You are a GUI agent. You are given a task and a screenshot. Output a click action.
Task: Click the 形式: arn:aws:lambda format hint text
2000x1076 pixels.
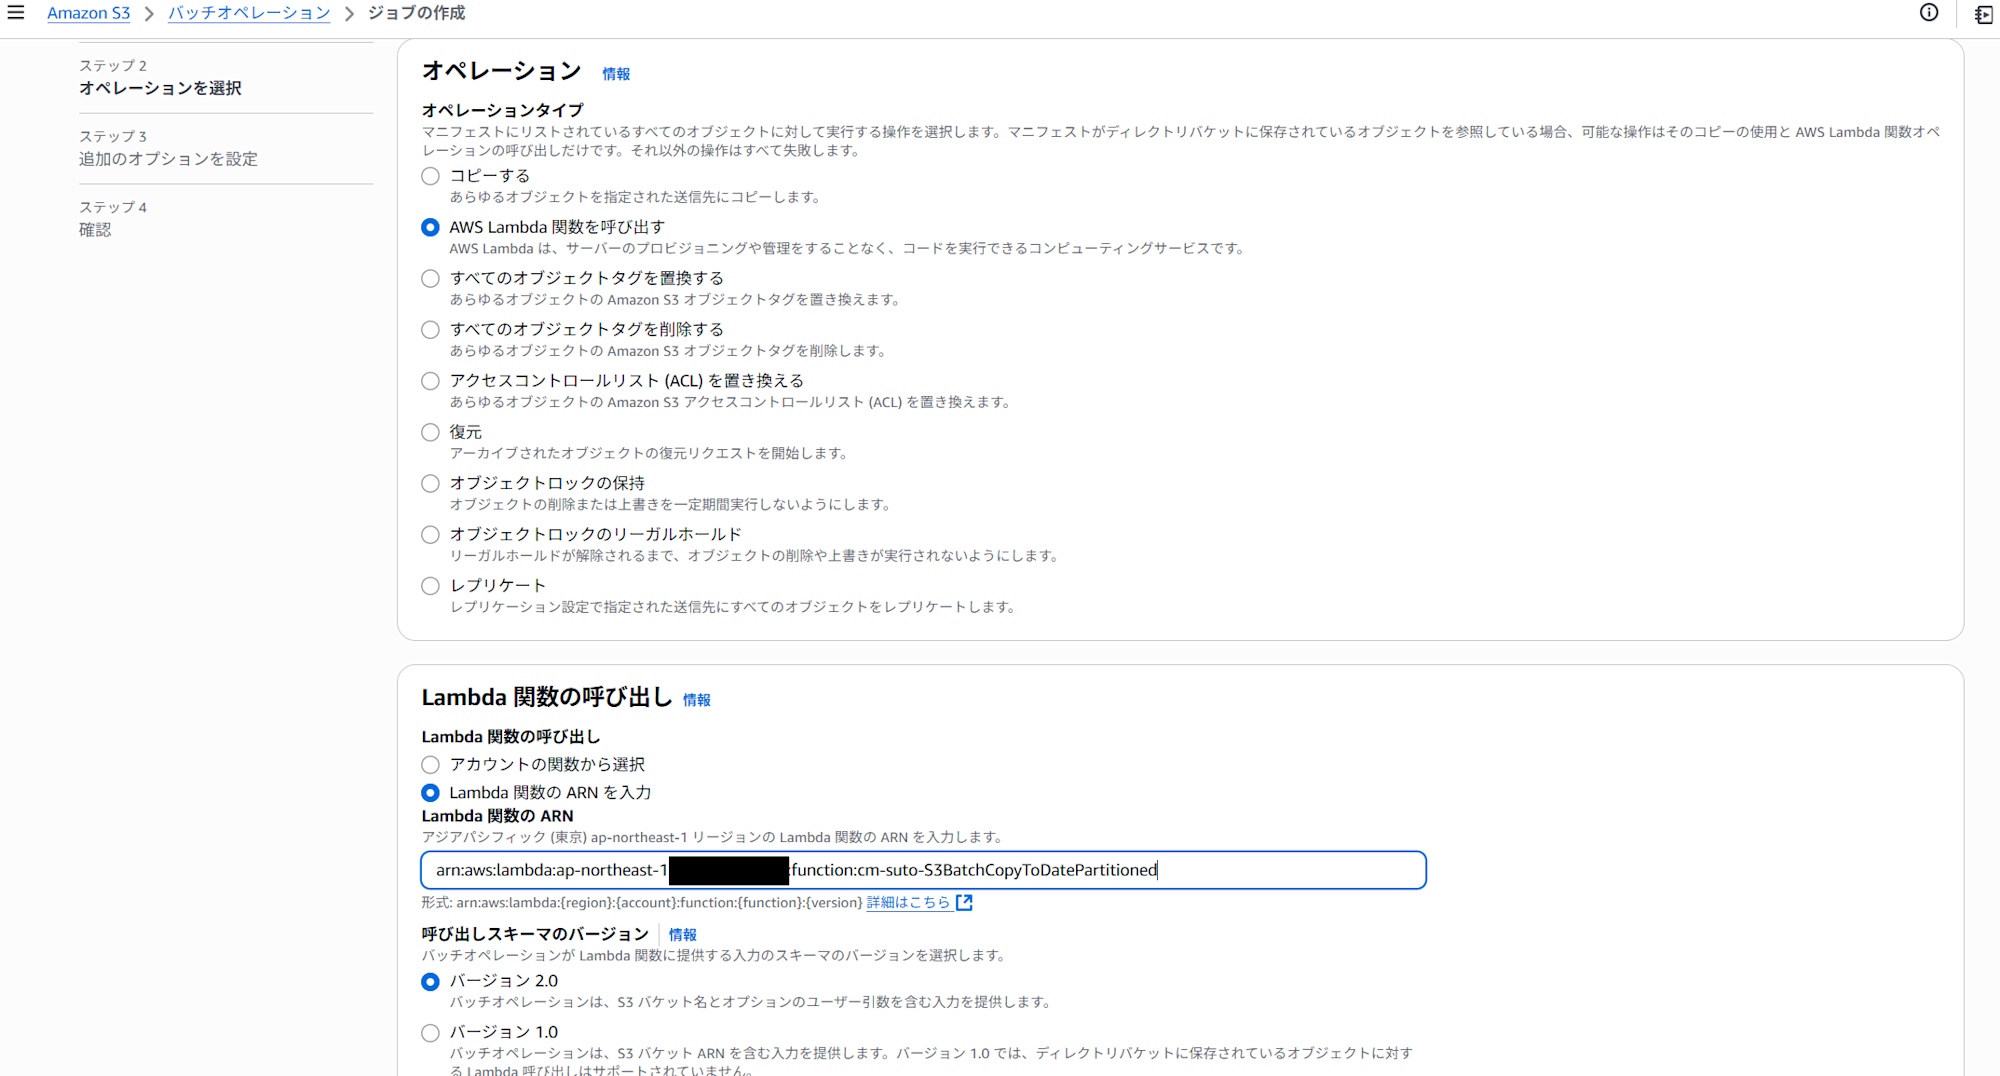pos(641,902)
